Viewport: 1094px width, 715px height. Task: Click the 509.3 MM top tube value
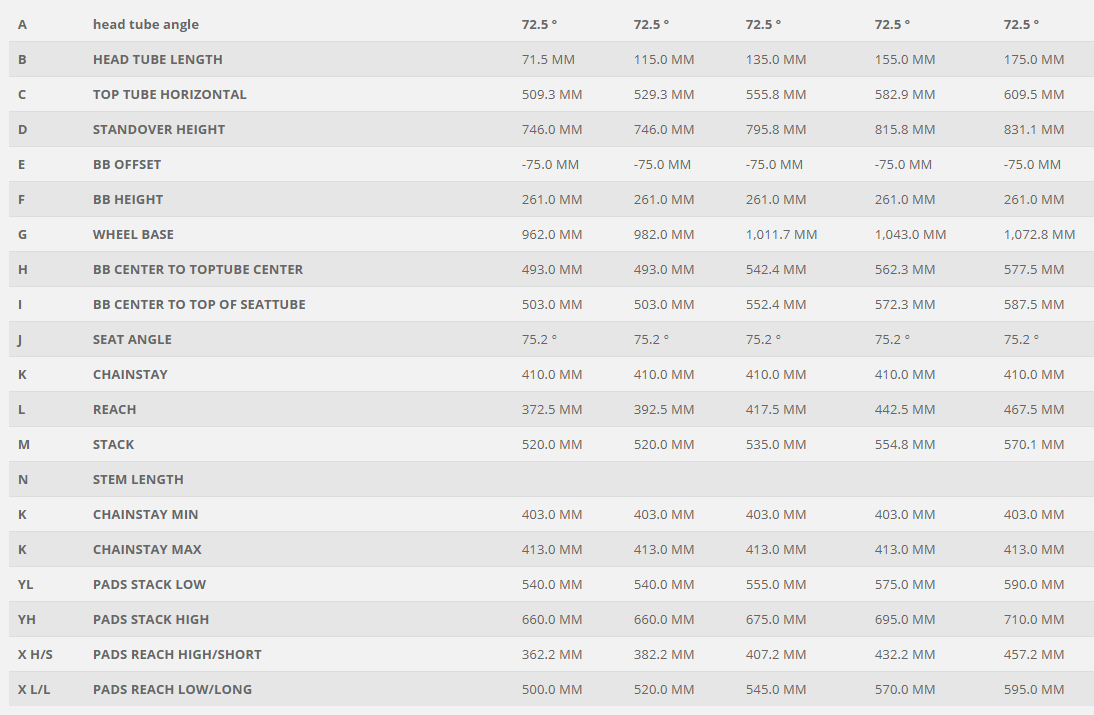pos(551,94)
